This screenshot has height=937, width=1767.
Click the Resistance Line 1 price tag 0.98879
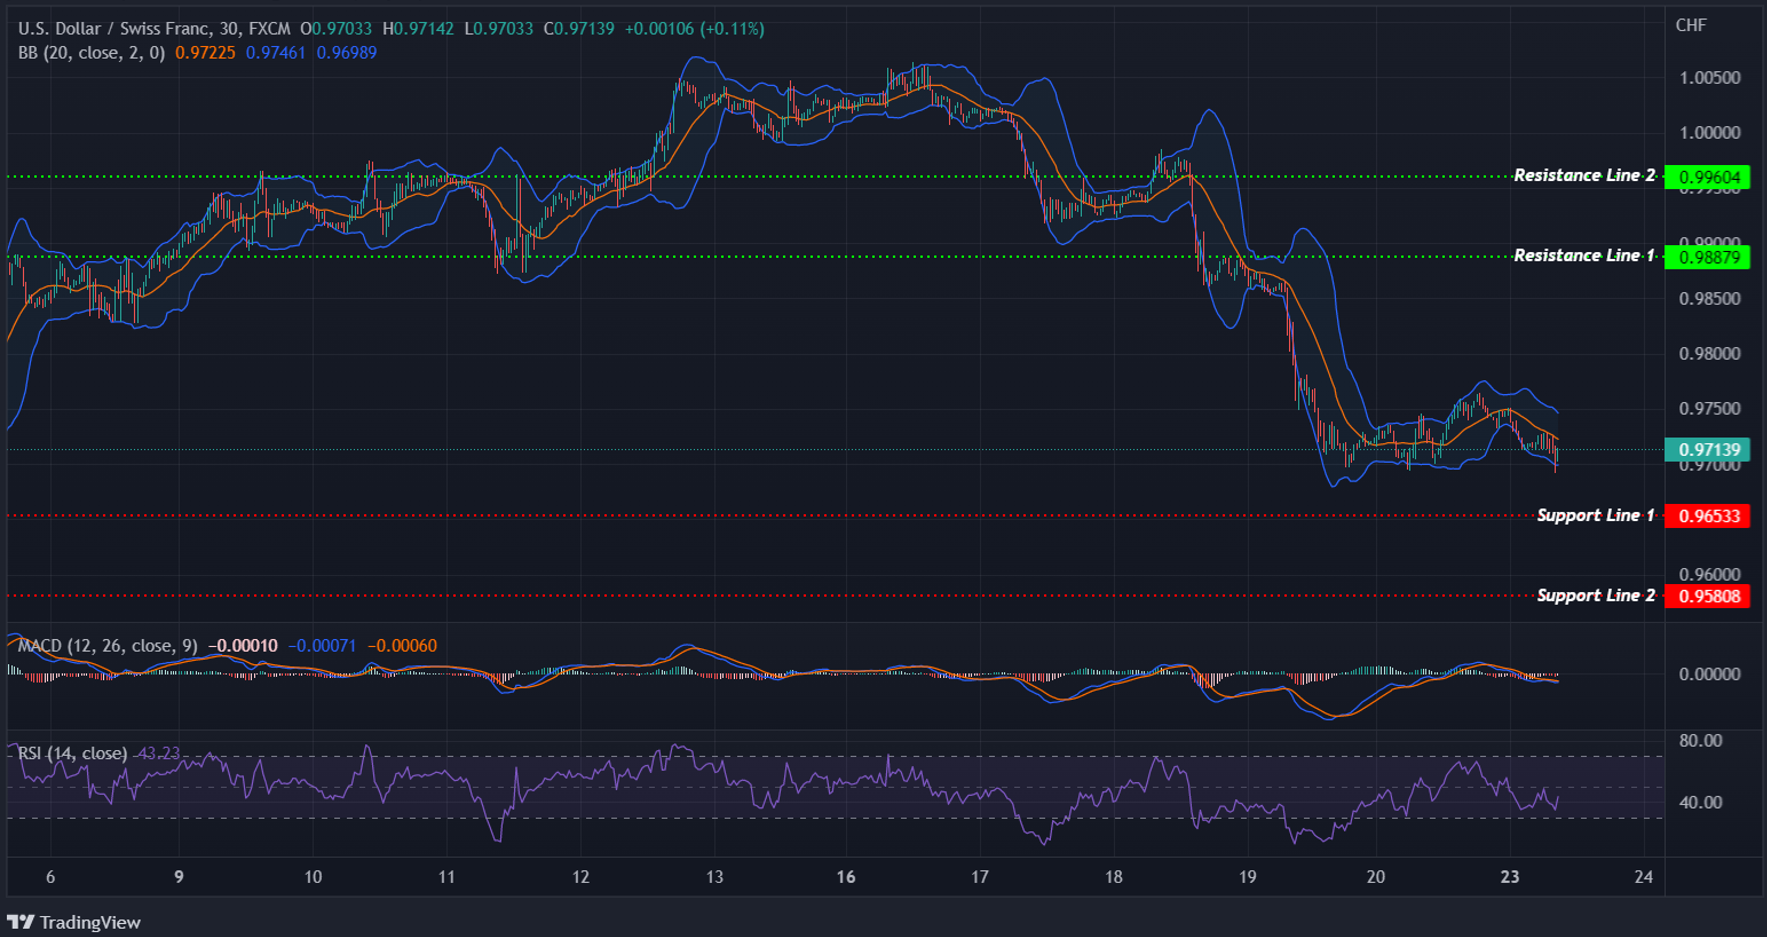[1709, 256]
